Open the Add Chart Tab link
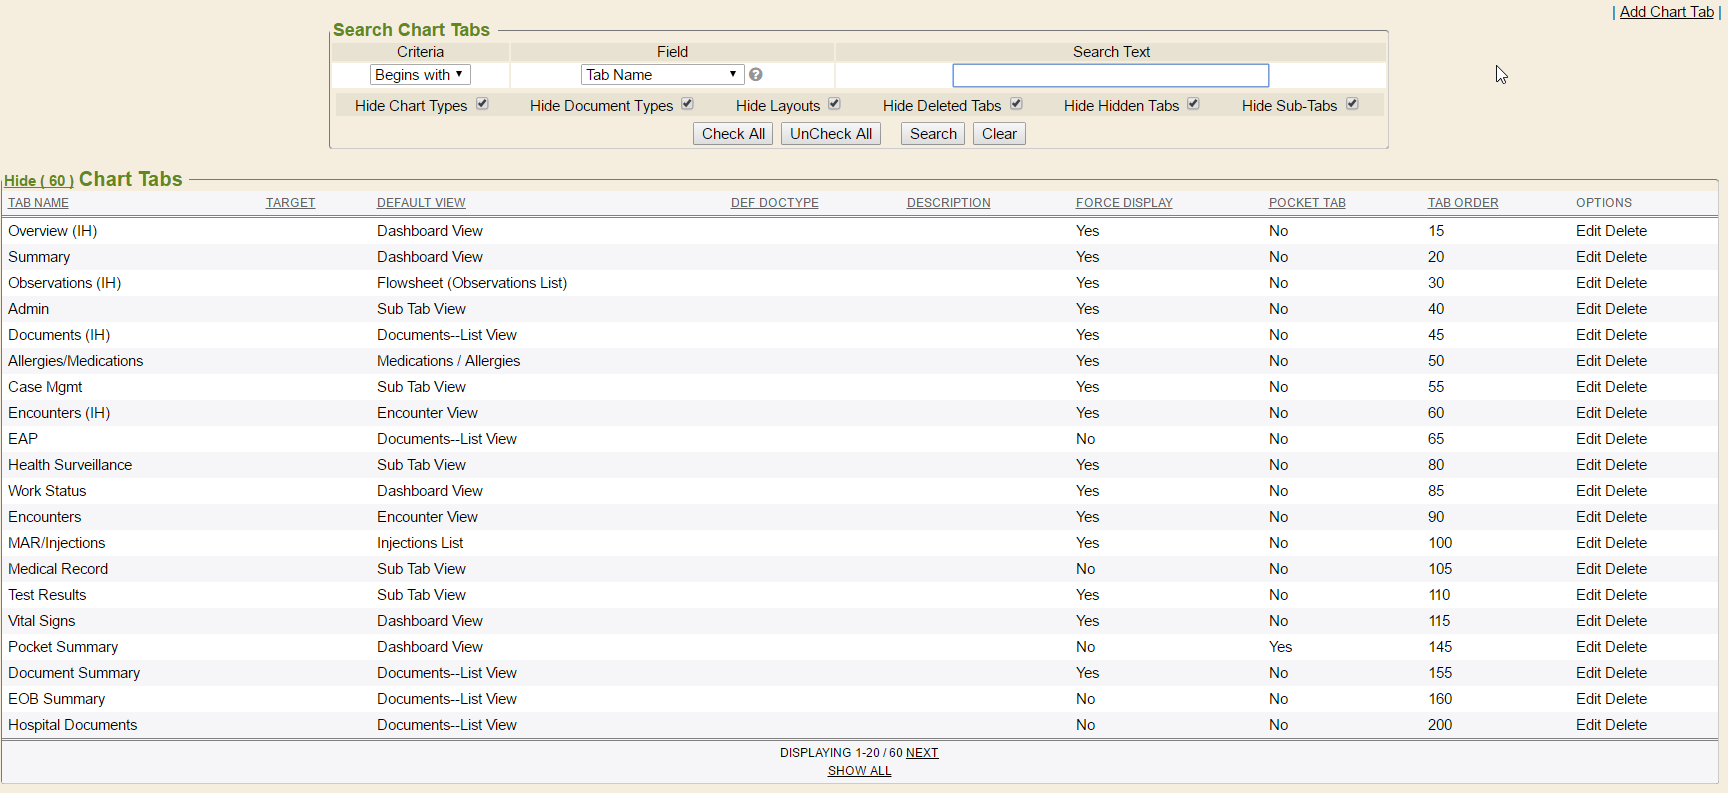This screenshot has width=1728, height=793. pos(1666,12)
